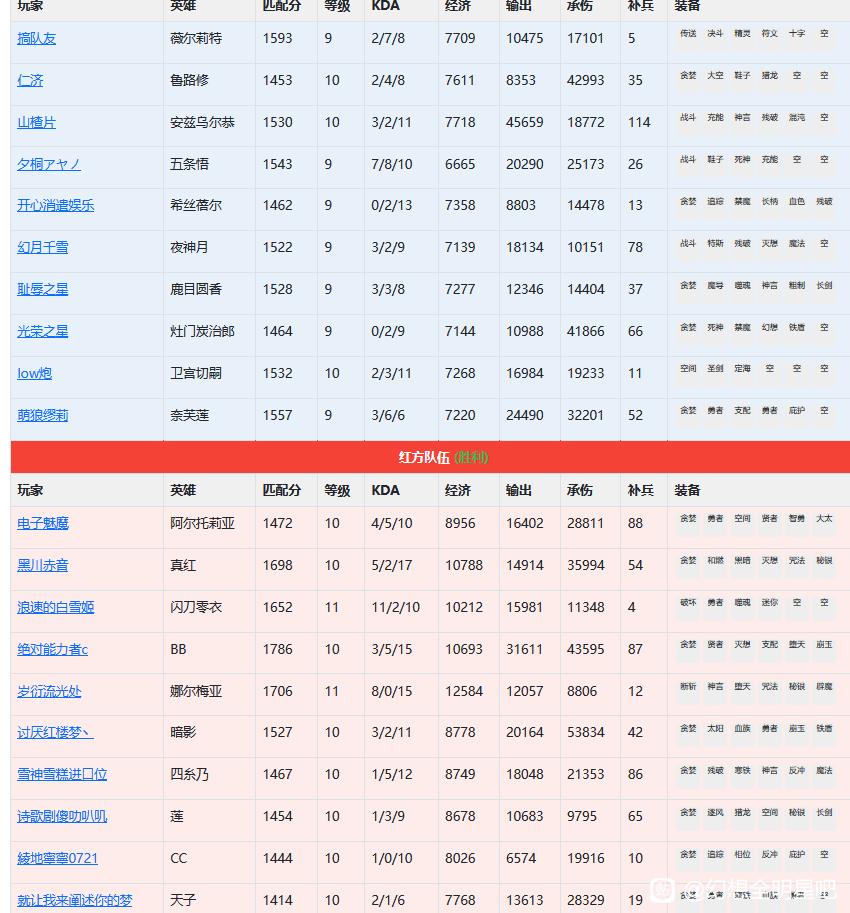The width and height of the screenshot is (850, 913).
Task: Open player link 幻月千雪
Action: tap(42, 247)
